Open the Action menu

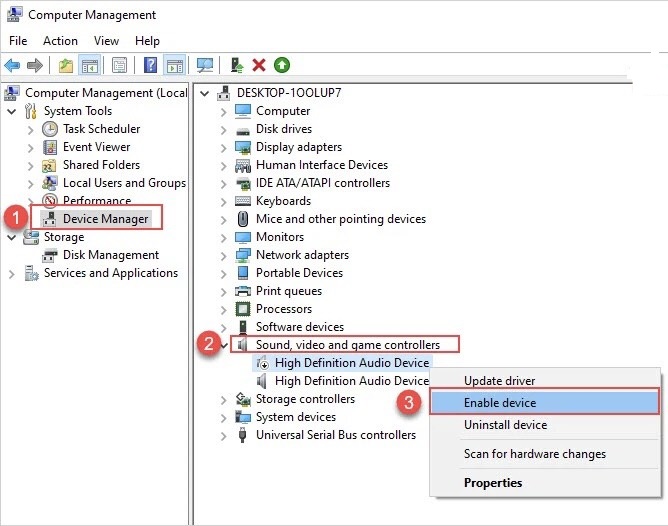tap(60, 41)
